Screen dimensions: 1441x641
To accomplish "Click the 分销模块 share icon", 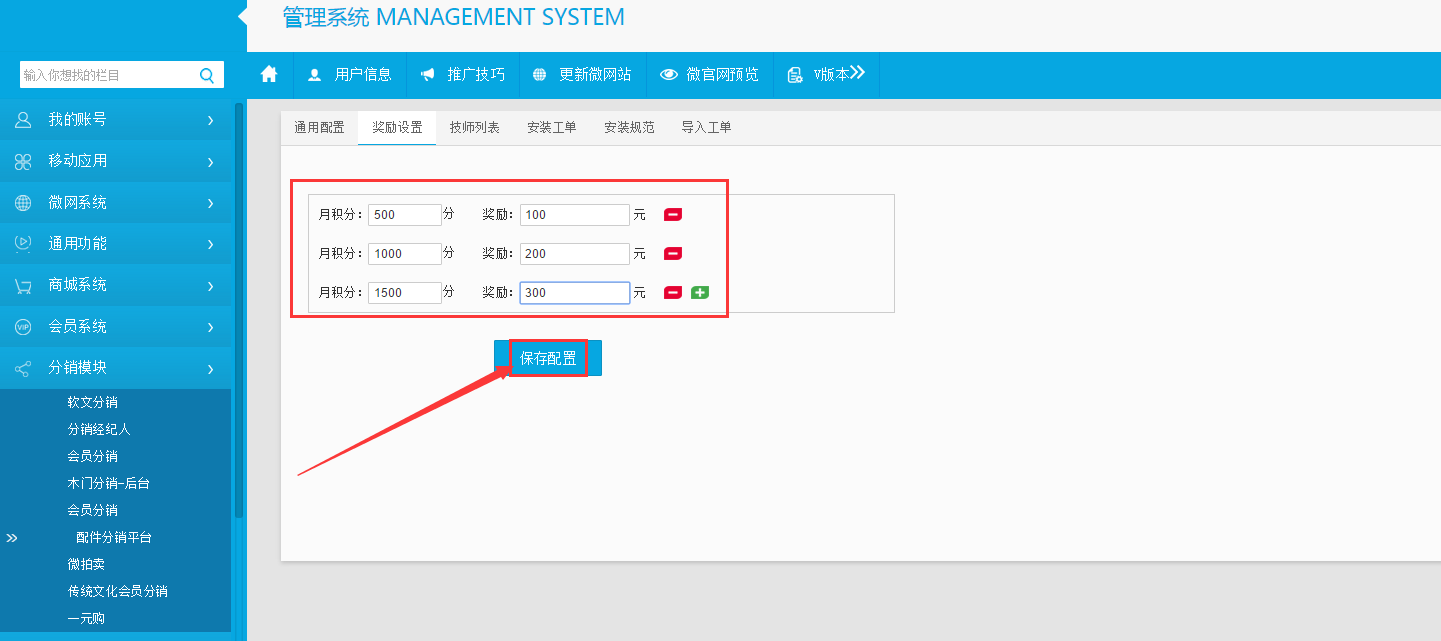I will coord(23,369).
